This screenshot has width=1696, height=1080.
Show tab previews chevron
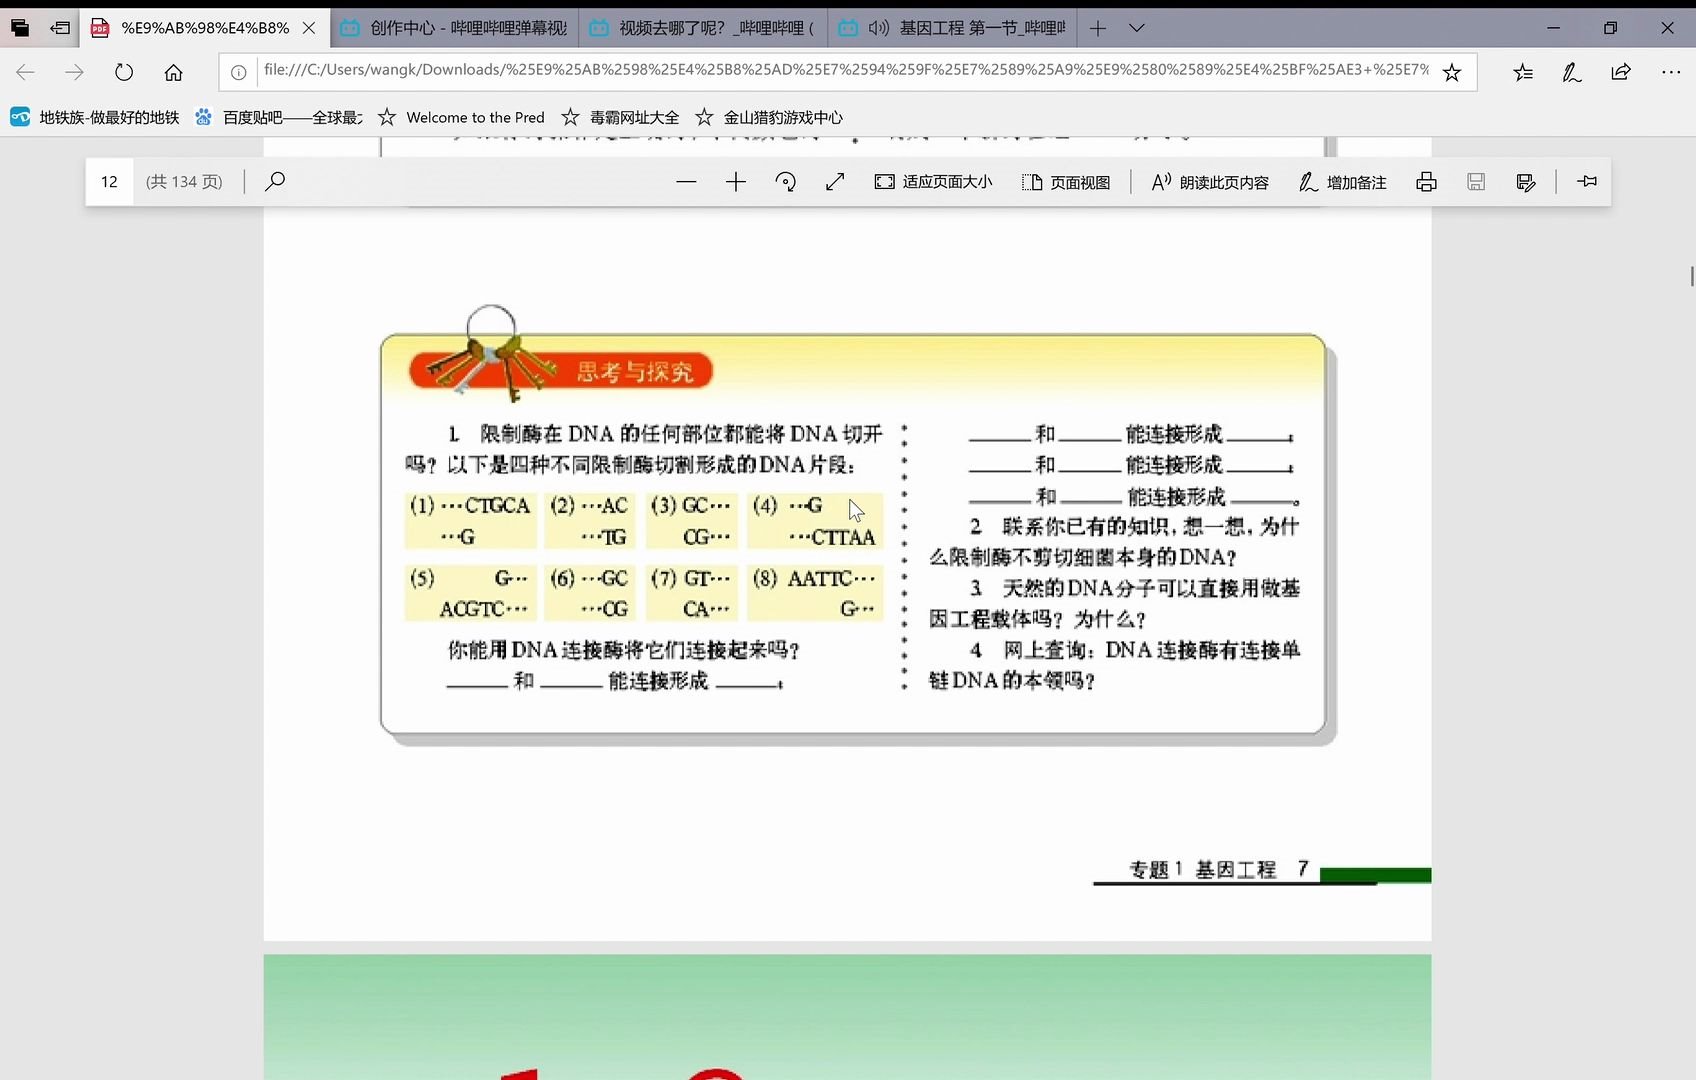coord(1137,28)
